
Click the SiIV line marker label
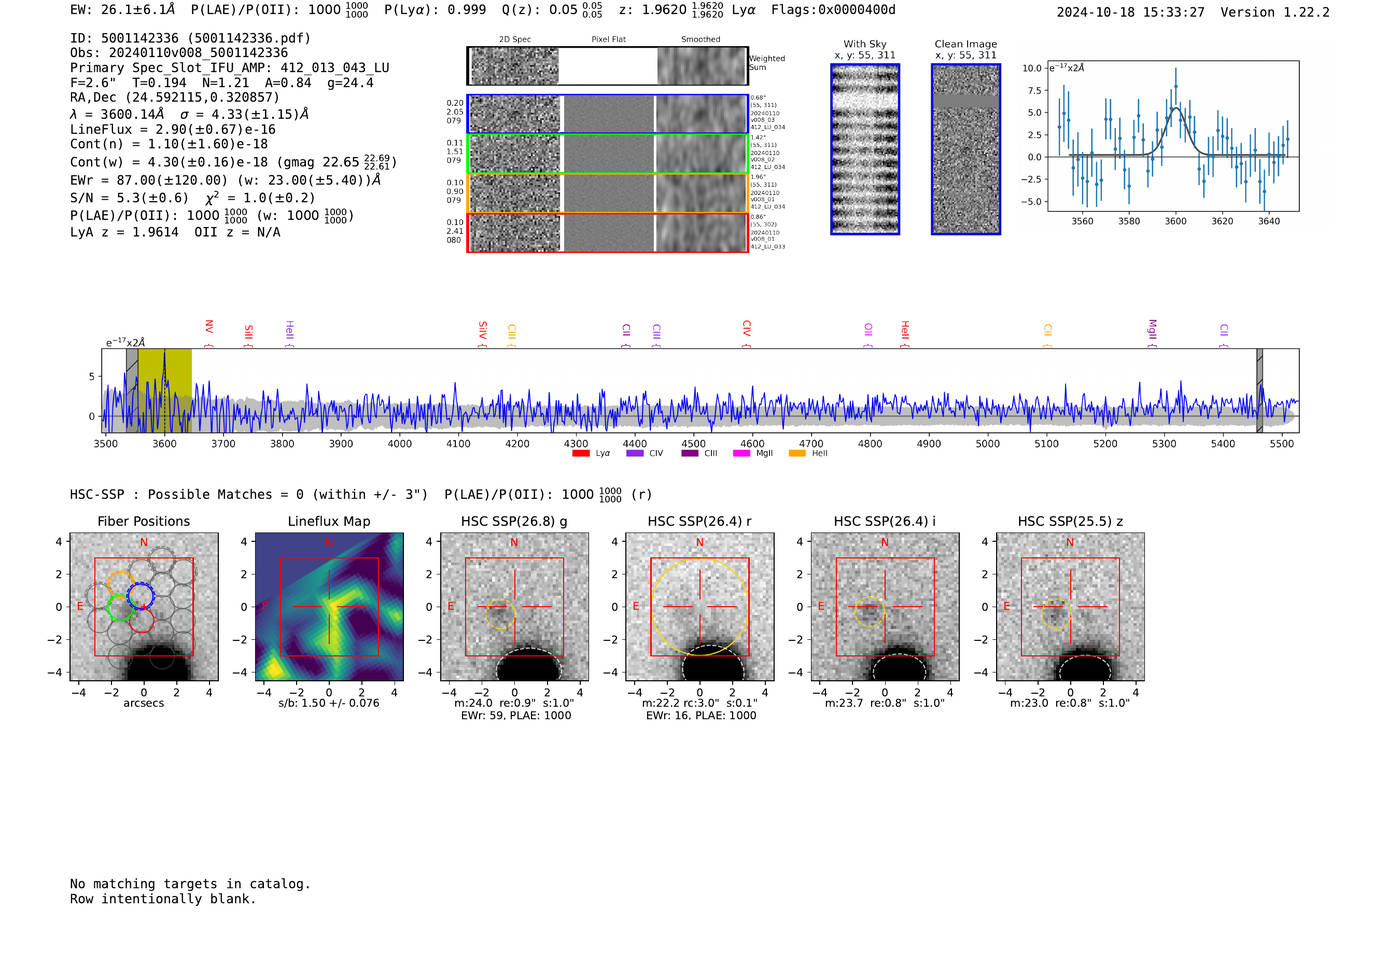point(483,329)
